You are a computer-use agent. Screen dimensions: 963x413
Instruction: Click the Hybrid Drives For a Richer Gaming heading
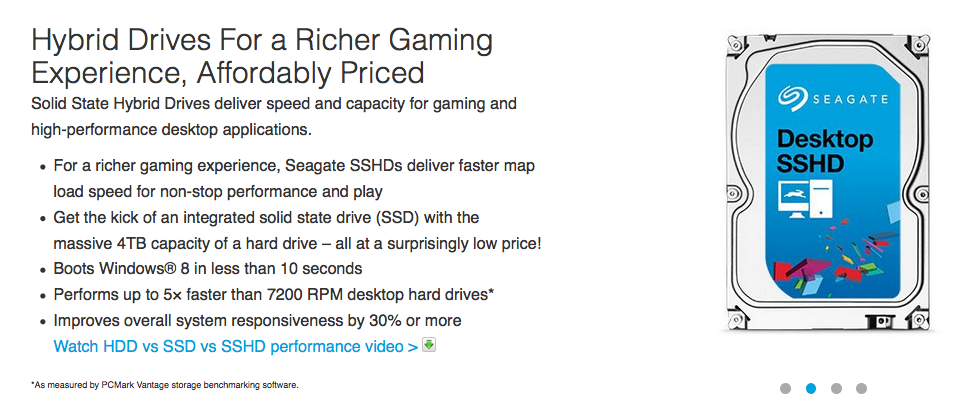pos(262,57)
